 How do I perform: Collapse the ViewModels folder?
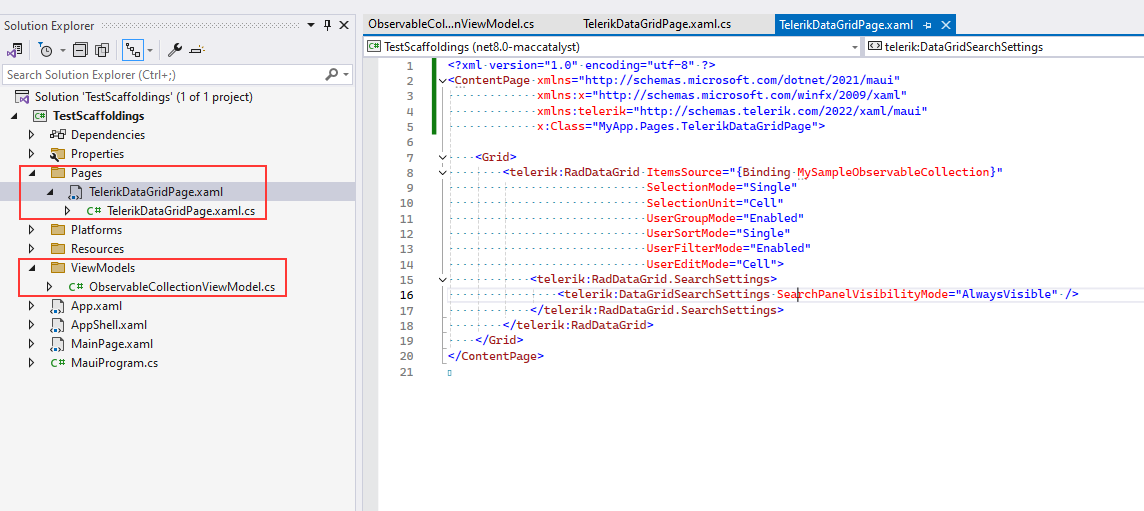32,268
